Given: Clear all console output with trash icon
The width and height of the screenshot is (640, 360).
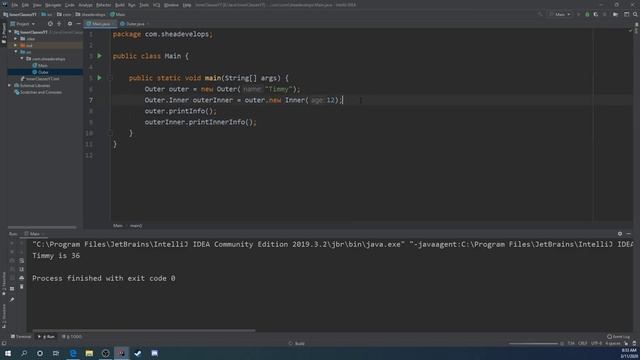Looking at the screenshot, I should point(22,287).
